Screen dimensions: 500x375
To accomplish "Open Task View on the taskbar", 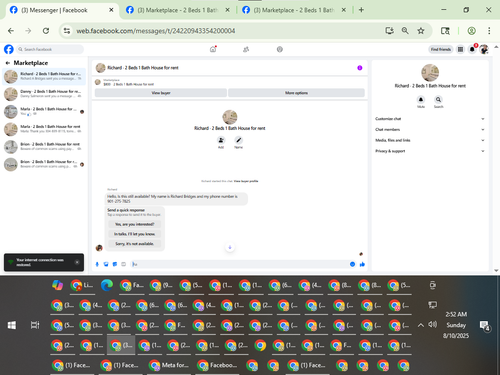I will click(35, 325).
